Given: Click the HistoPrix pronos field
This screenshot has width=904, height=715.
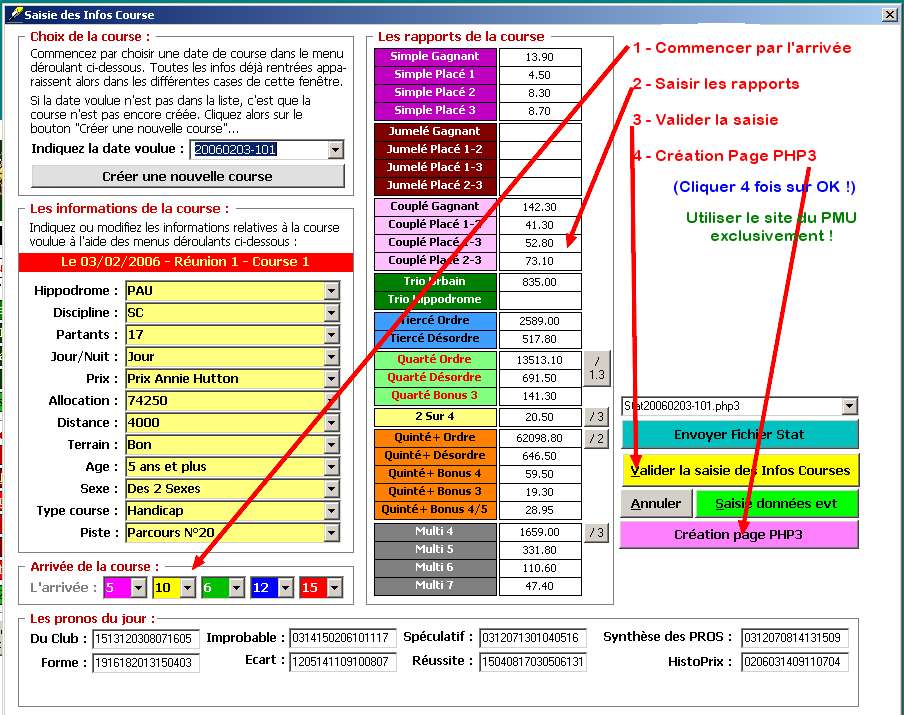Looking at the screenshot, I should pos(794,662).
